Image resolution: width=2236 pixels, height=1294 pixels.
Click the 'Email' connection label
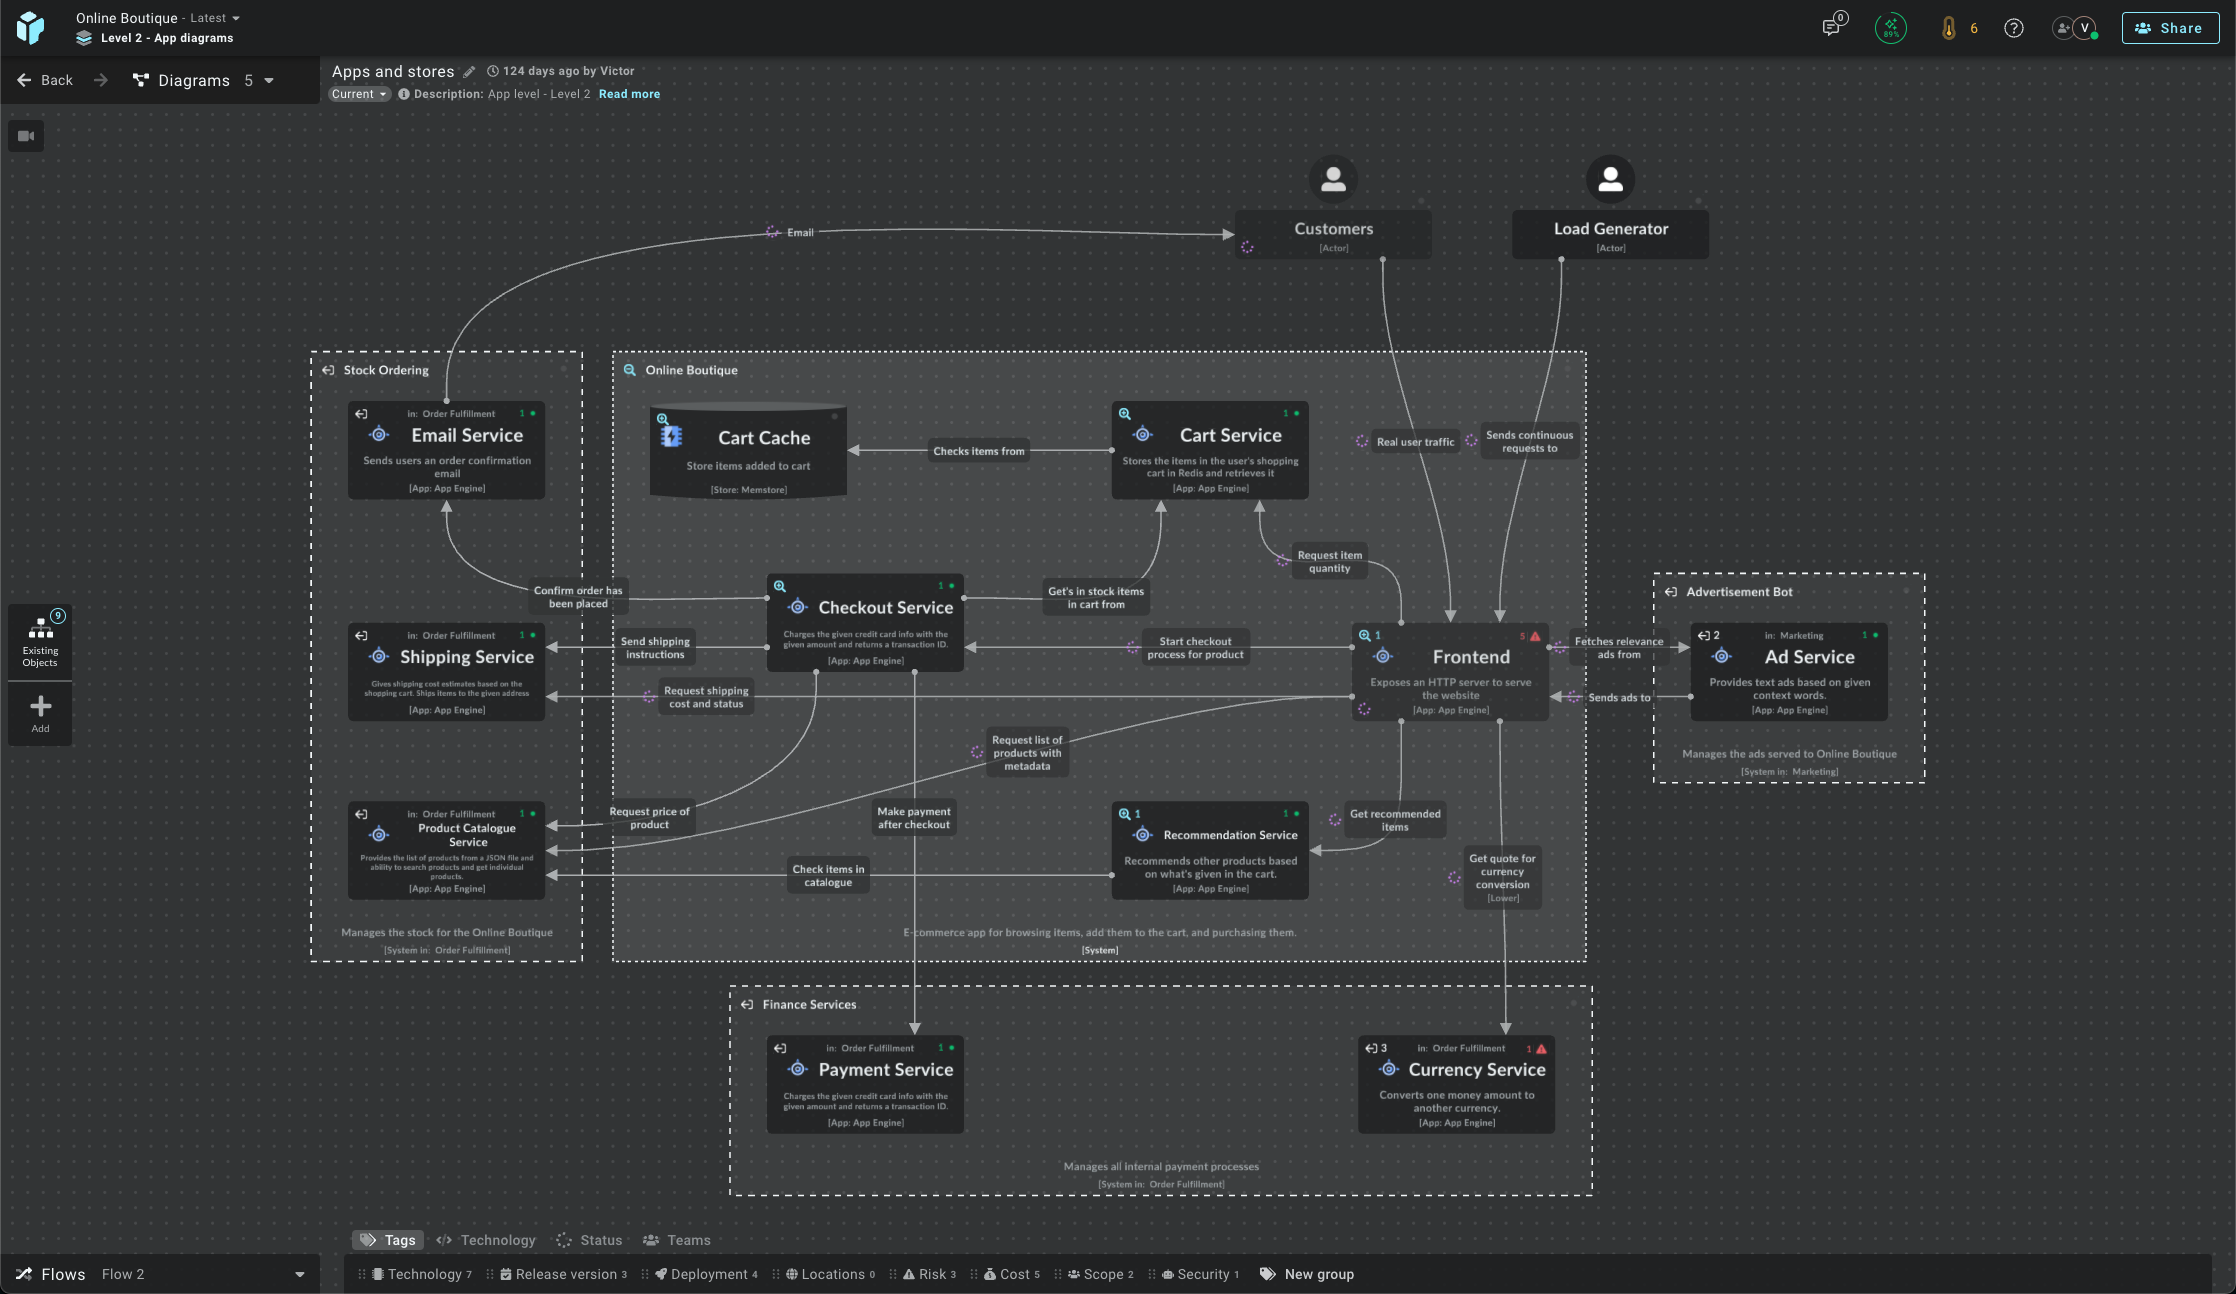(800, 232)
